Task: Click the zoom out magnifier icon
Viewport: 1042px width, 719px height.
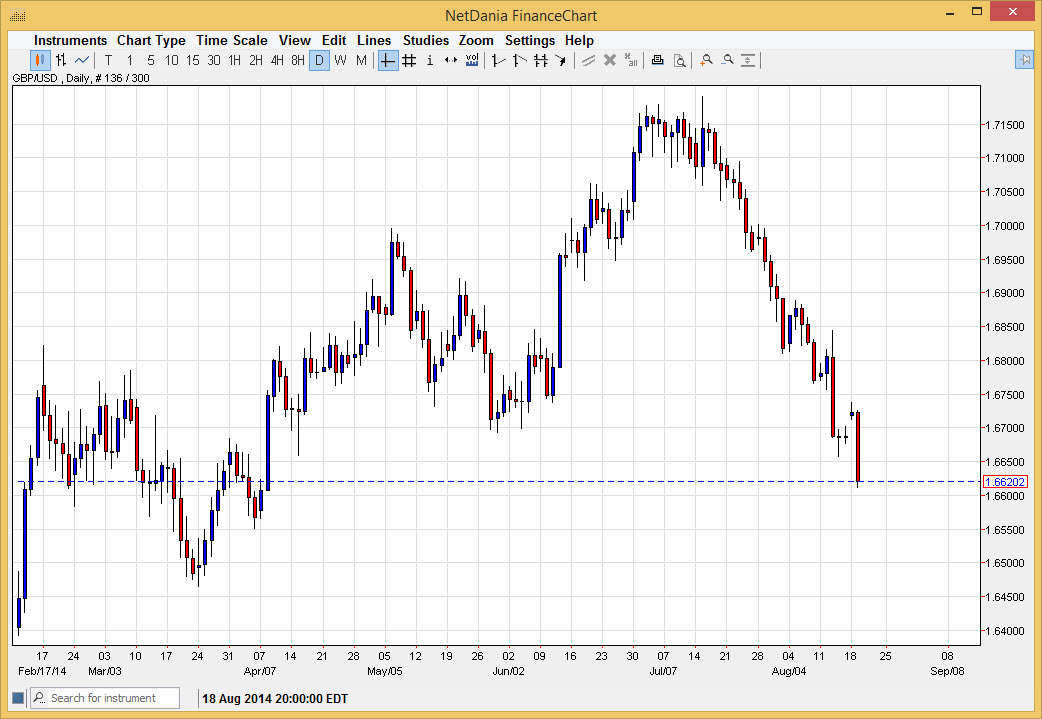Action: [727, 60]
